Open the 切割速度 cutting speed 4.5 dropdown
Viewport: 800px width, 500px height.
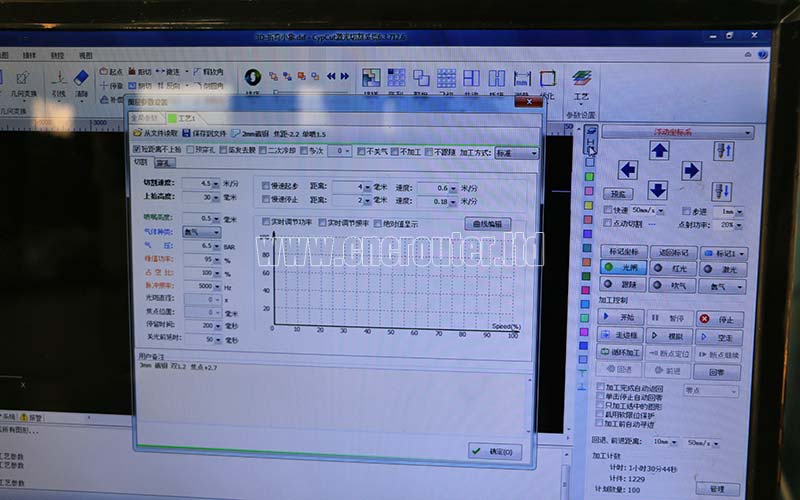pos(216,184)
